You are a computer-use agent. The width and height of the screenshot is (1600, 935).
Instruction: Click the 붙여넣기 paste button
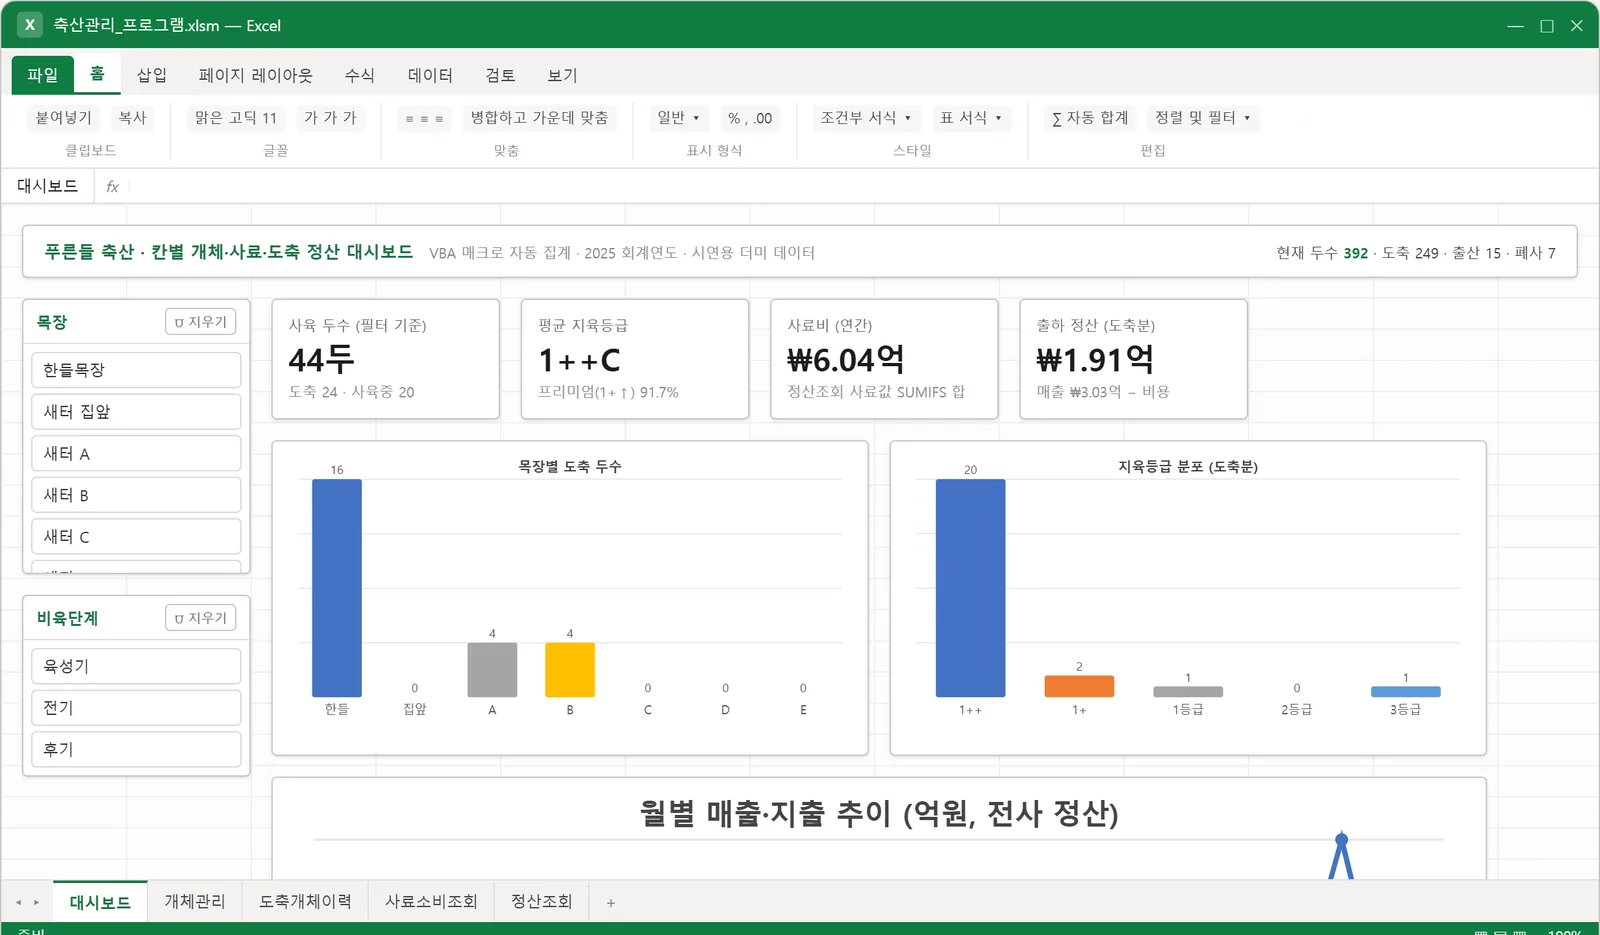(x=63, y=118)
